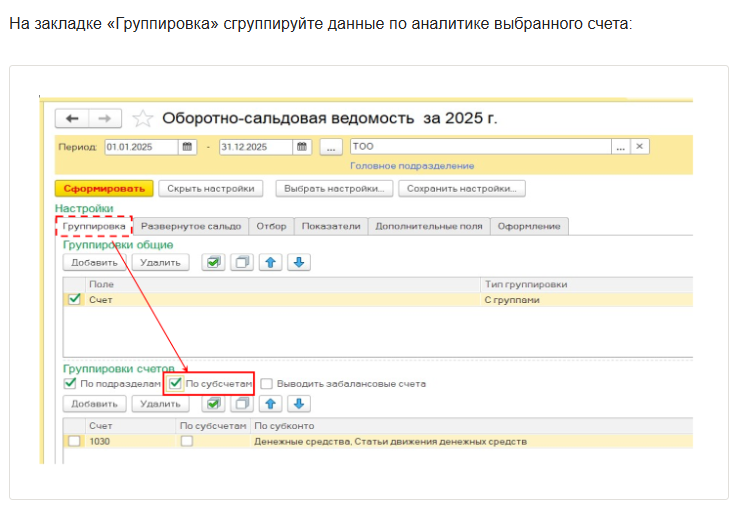The height and width of the screenshot is (517, 742).
Task: Check all rows in Группировки счетов
Action: coord(213,403)
